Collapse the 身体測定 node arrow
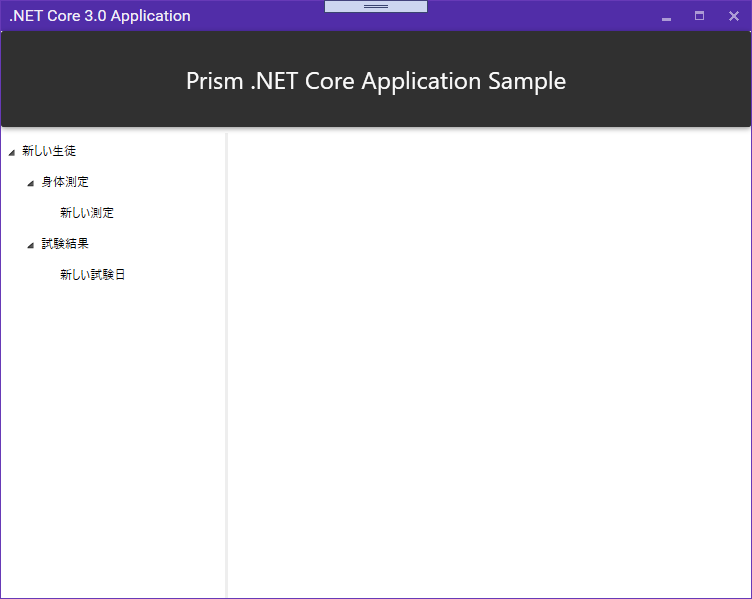The height and width of the screenshot is (599, 752). click(31, 183)
